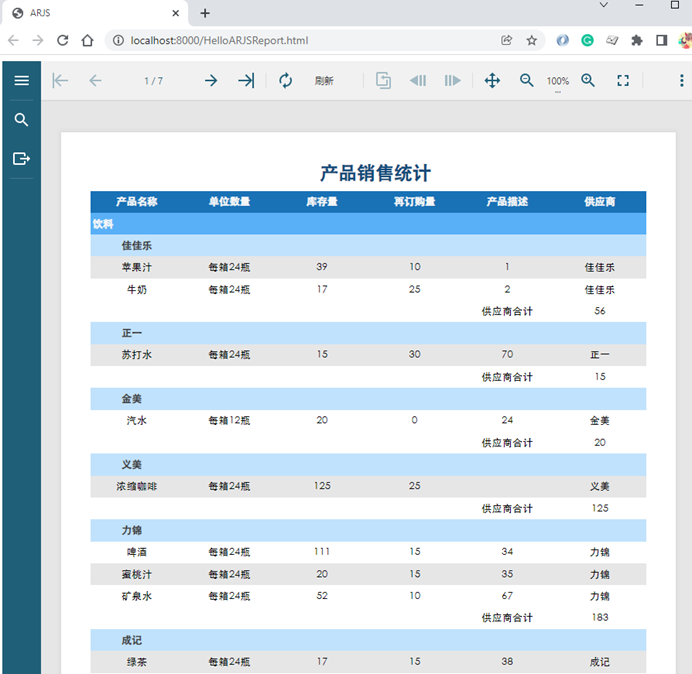Click the 产品描述 column header
Screen dimensions: 692x674
click(507, 202)
